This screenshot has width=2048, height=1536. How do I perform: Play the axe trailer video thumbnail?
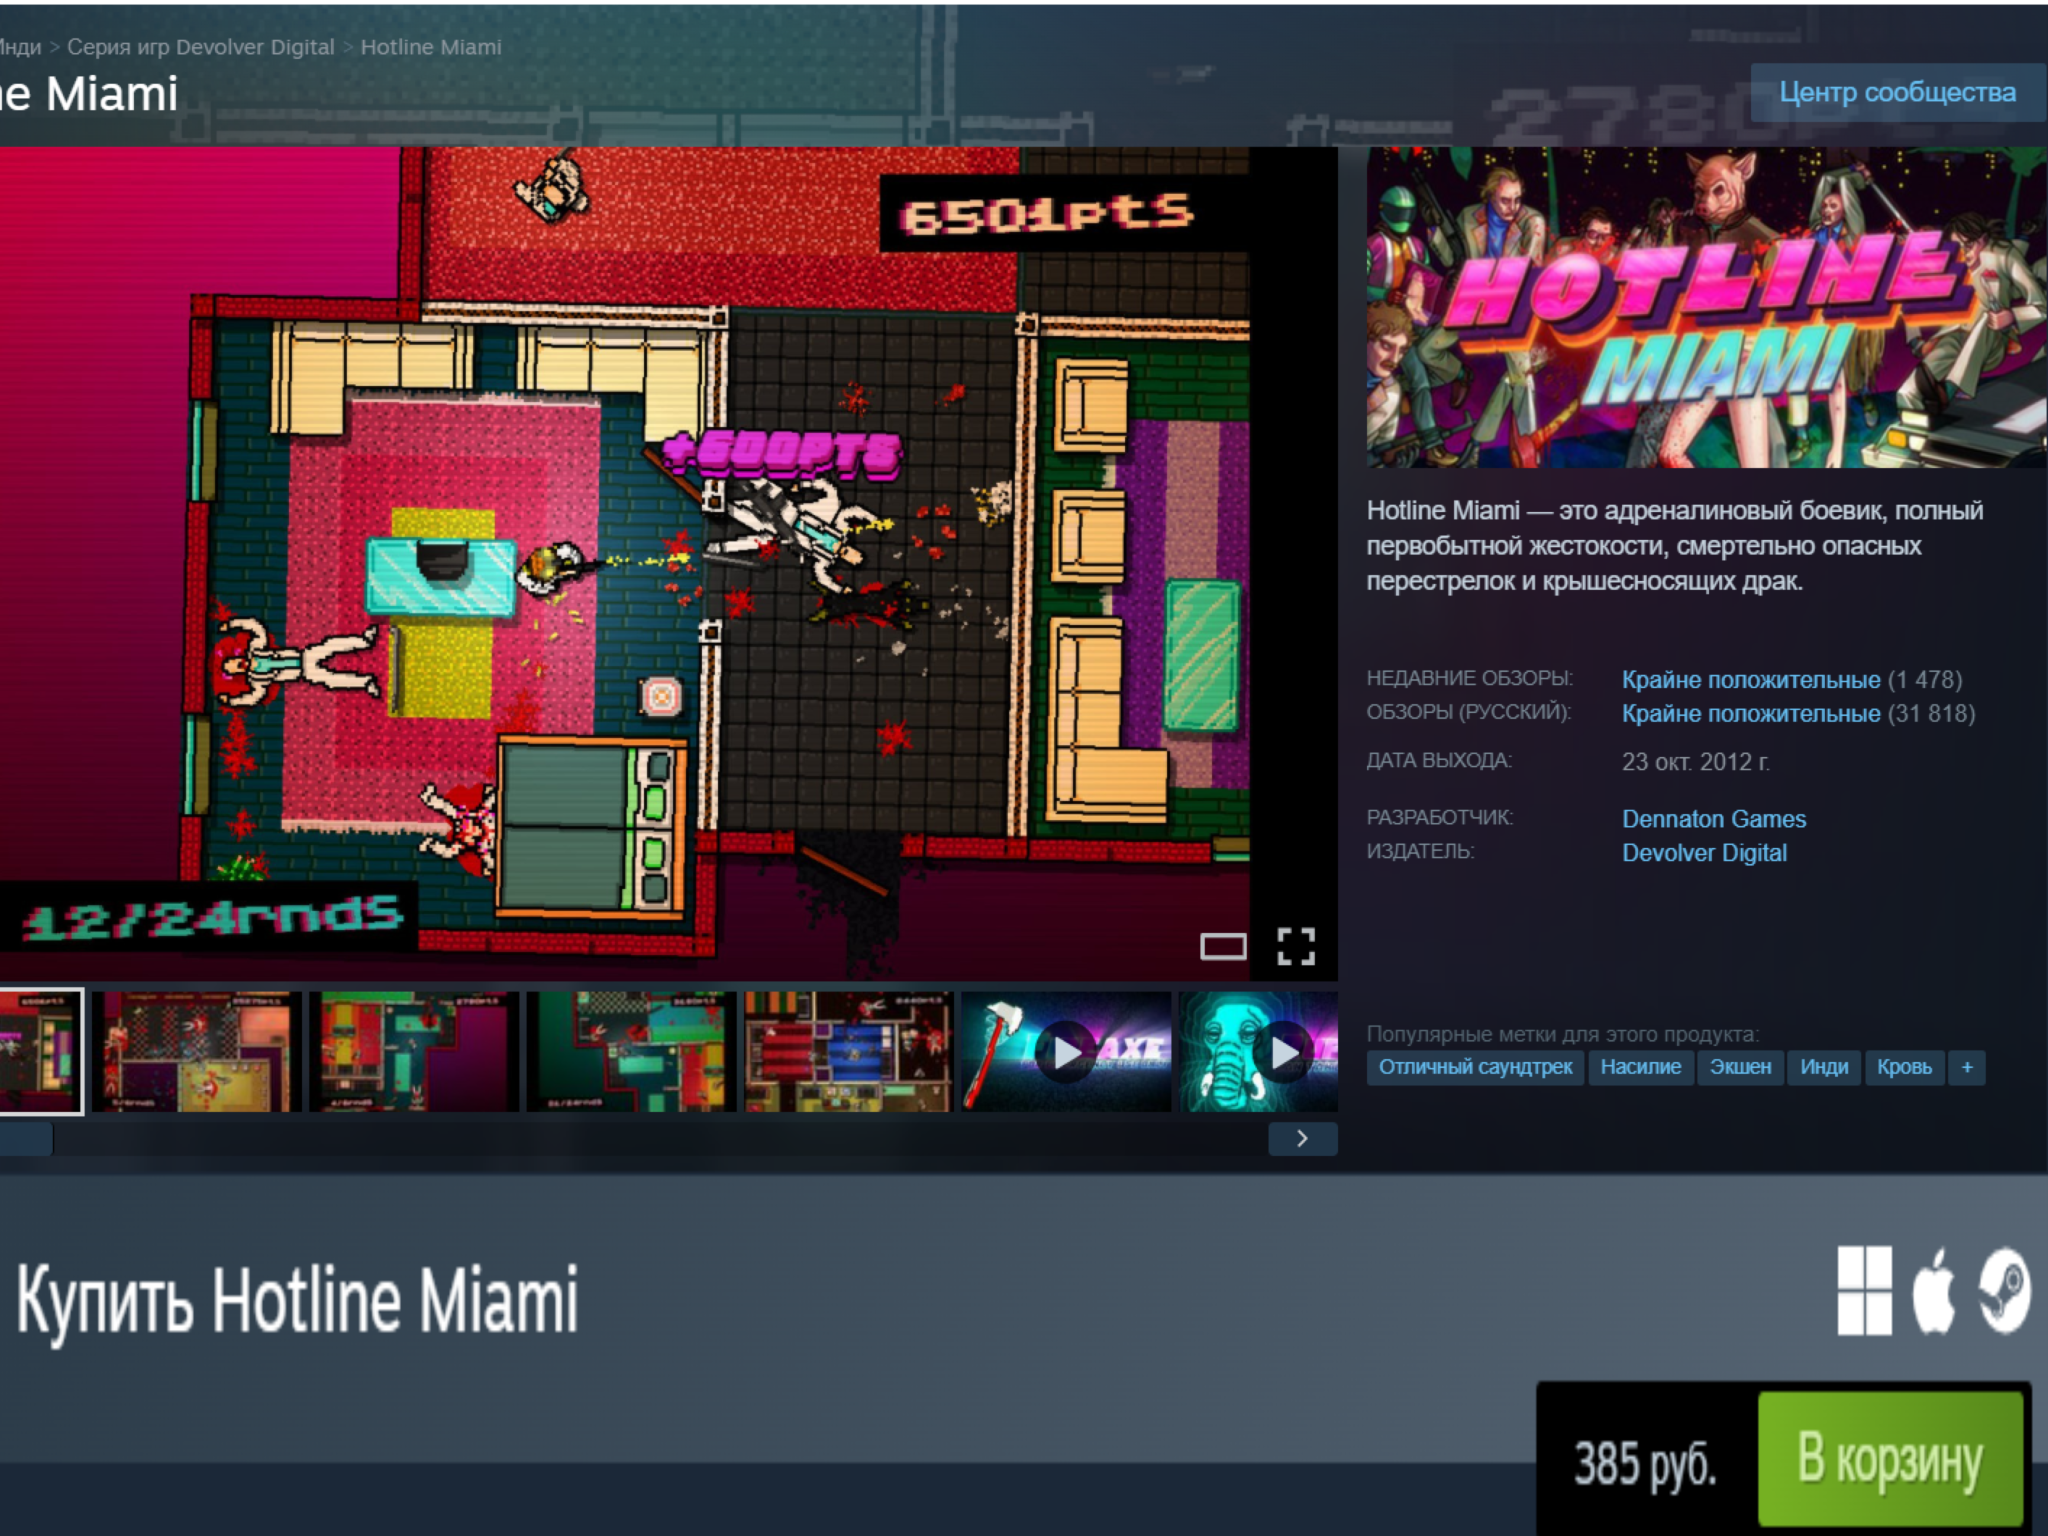pyautogui.click(x=1066, y=1051)
